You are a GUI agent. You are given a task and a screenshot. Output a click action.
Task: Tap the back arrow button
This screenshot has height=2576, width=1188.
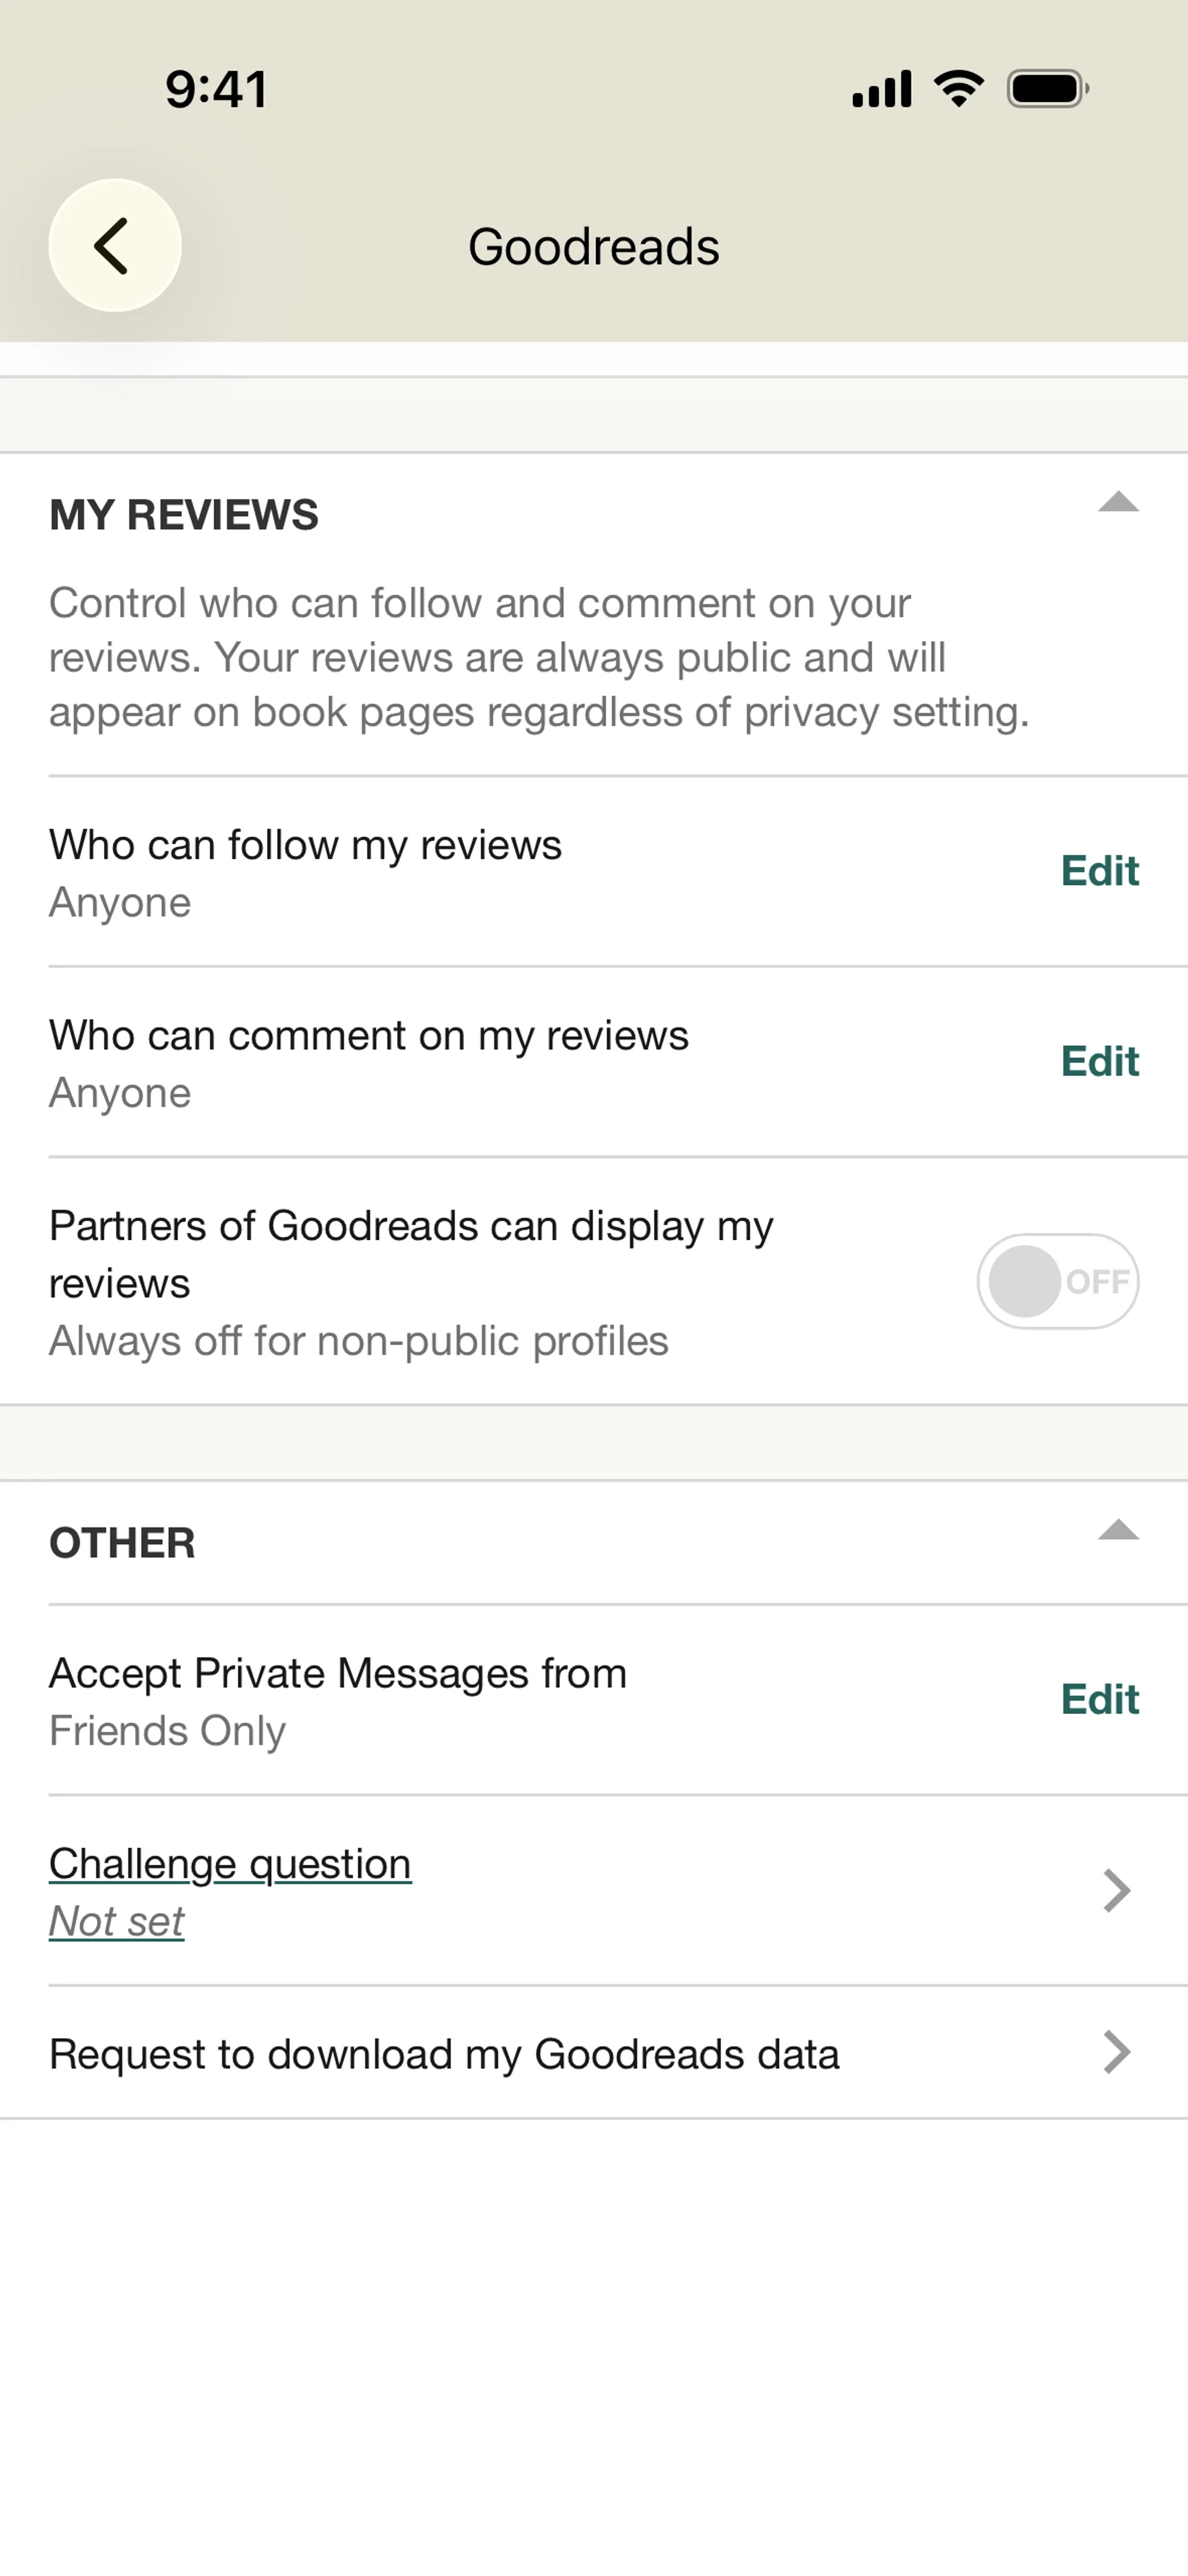point(114,245)
